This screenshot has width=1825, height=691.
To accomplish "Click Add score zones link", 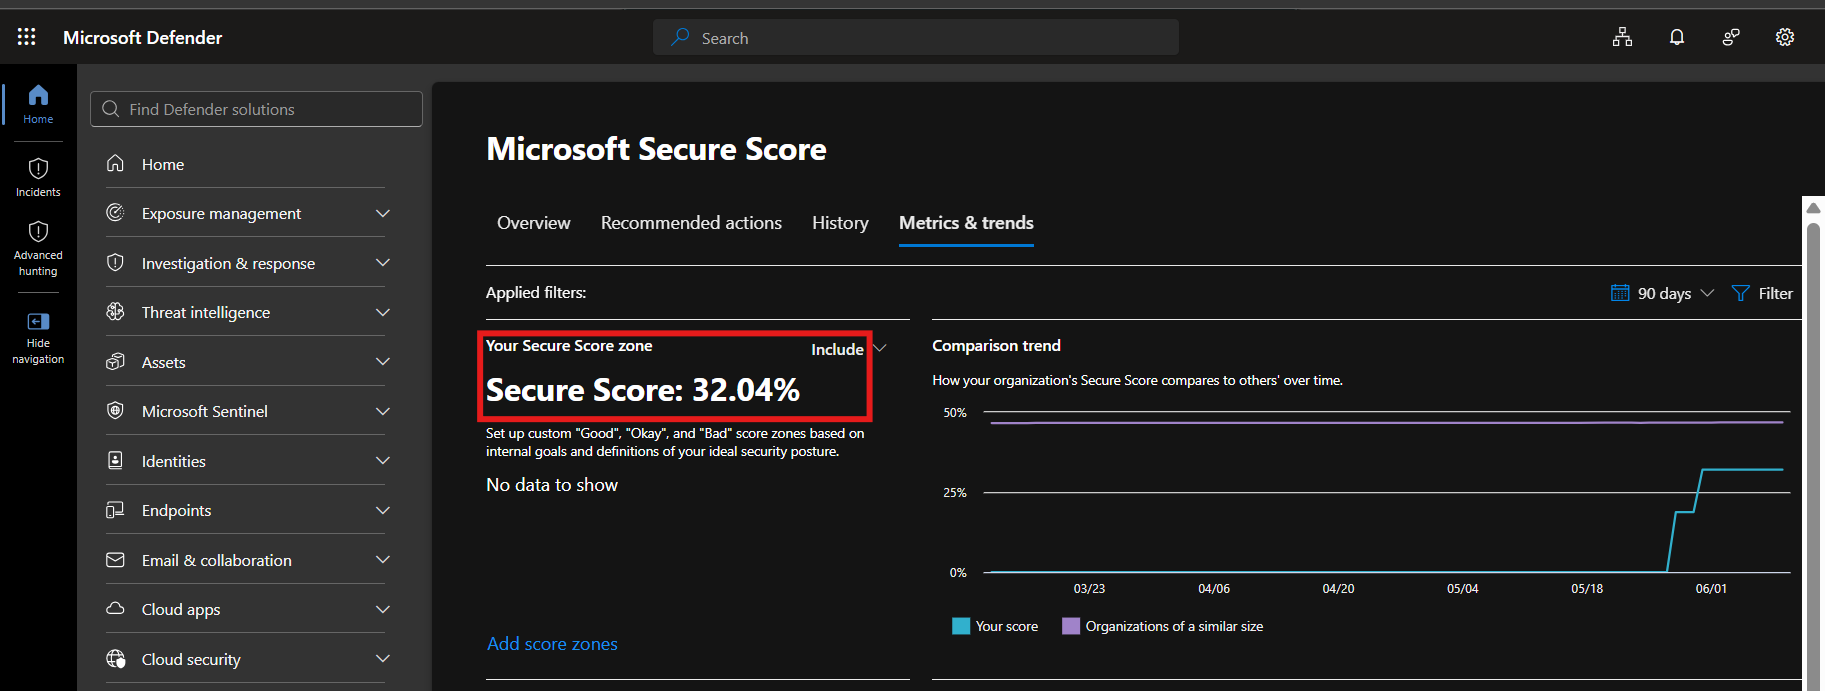I will (x=552, y=644).
